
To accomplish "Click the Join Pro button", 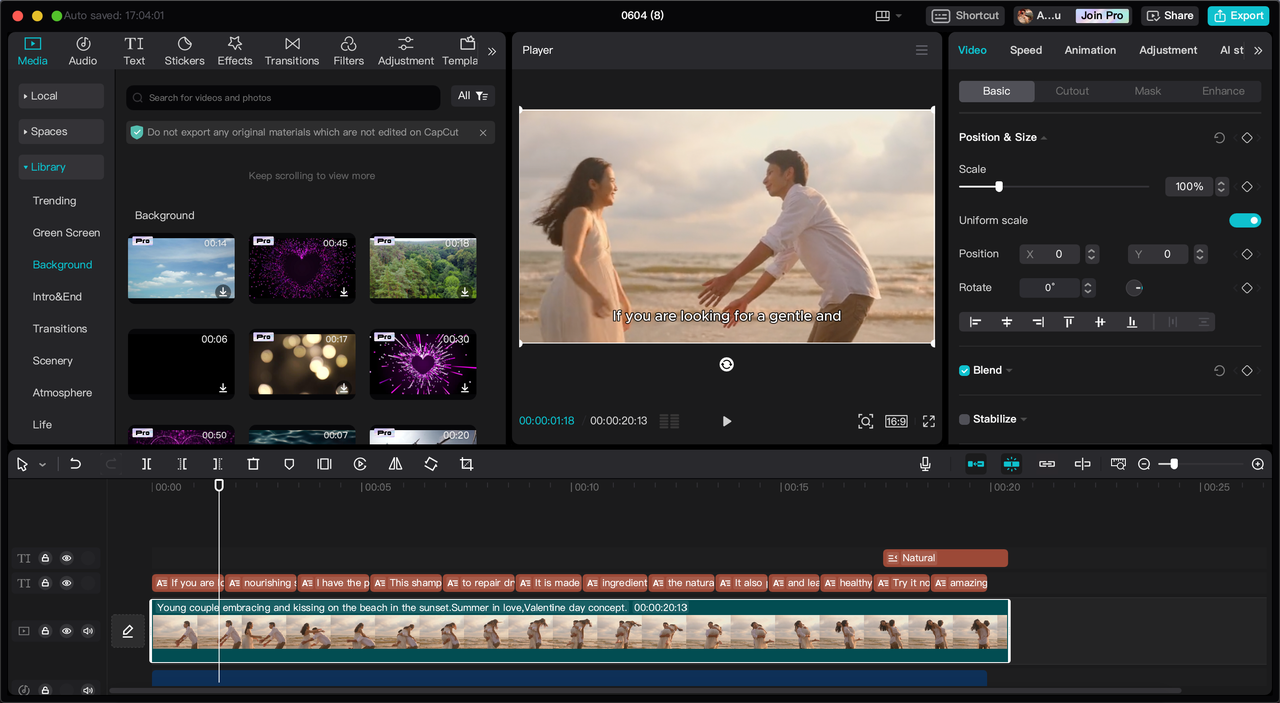I will (1101, 16).
